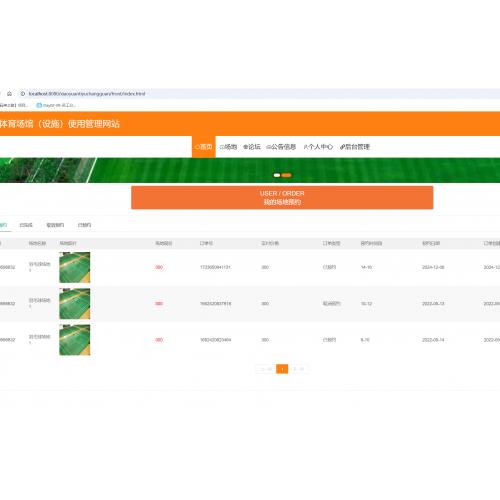Screen dimensions: 500x500
Task: Select the white carousel indicator dot
Action: coord(277,175)
